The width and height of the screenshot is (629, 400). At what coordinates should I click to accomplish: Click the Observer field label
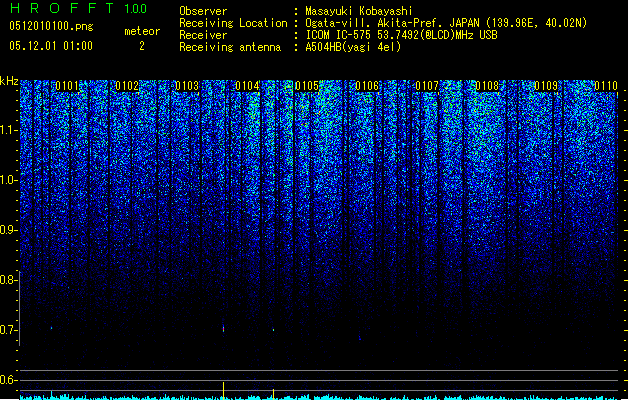203,11
